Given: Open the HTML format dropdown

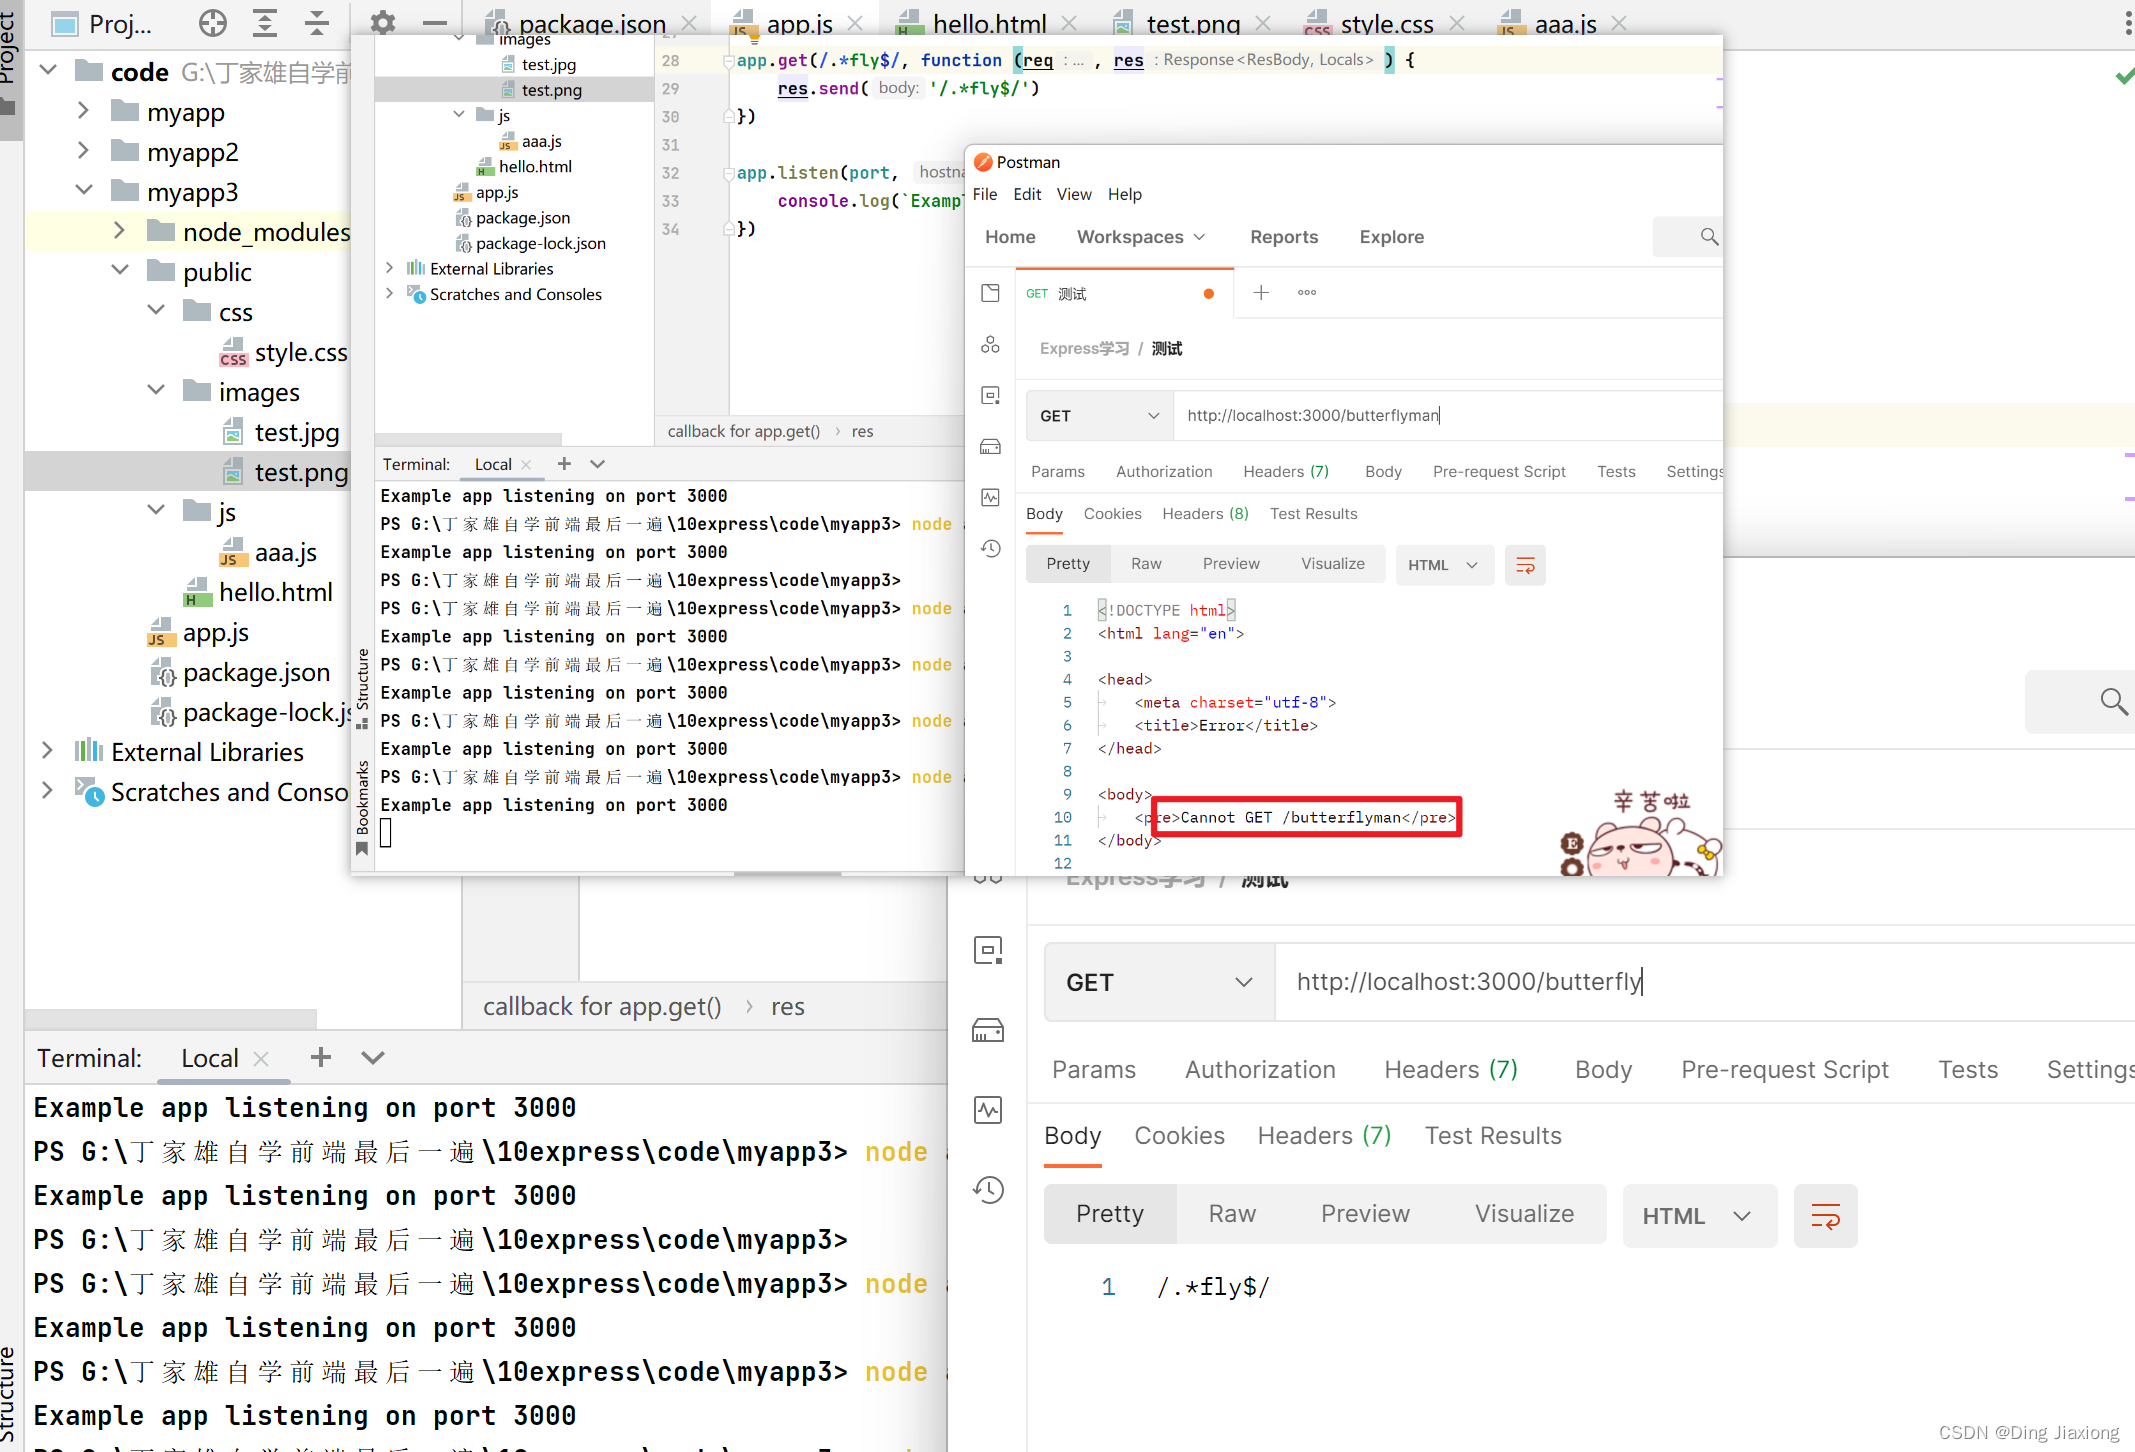Looking at the screenshot, I should (1699, 1216).
